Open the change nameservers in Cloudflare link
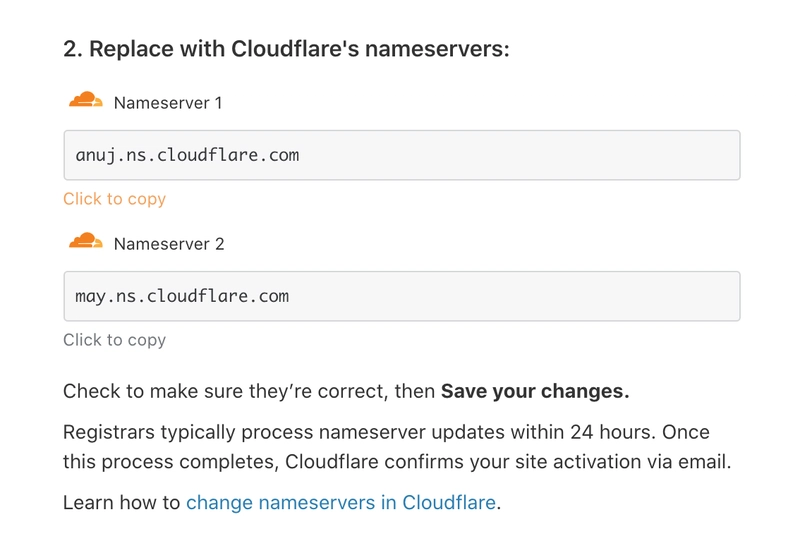Viewport: 800px width, 536px height. (341, 503)
